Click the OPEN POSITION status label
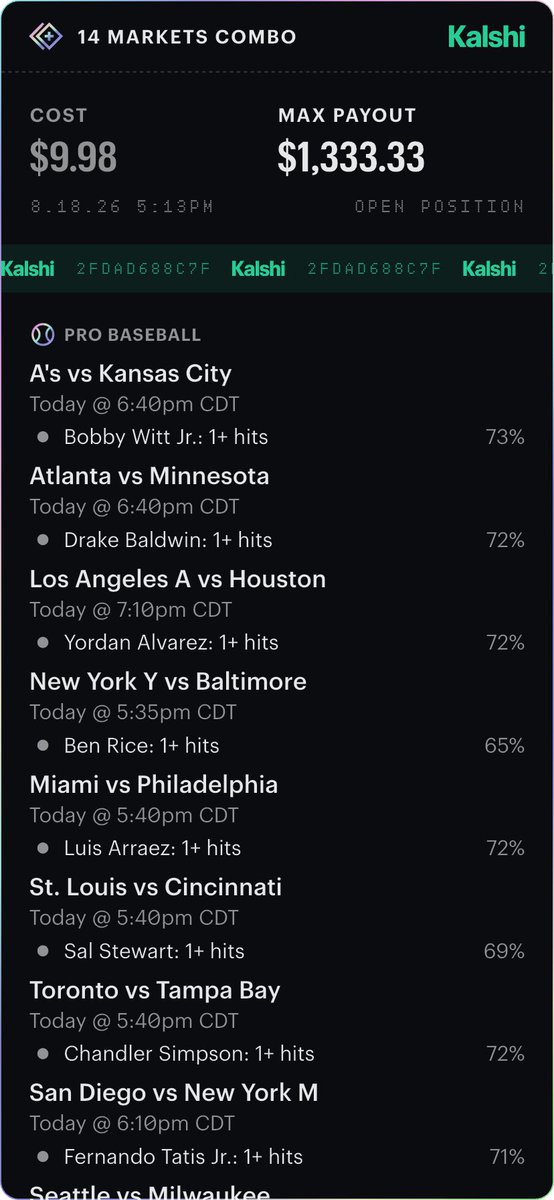Image resolution: width=554 pixels, height=1200 pixels. pos(439,207)
